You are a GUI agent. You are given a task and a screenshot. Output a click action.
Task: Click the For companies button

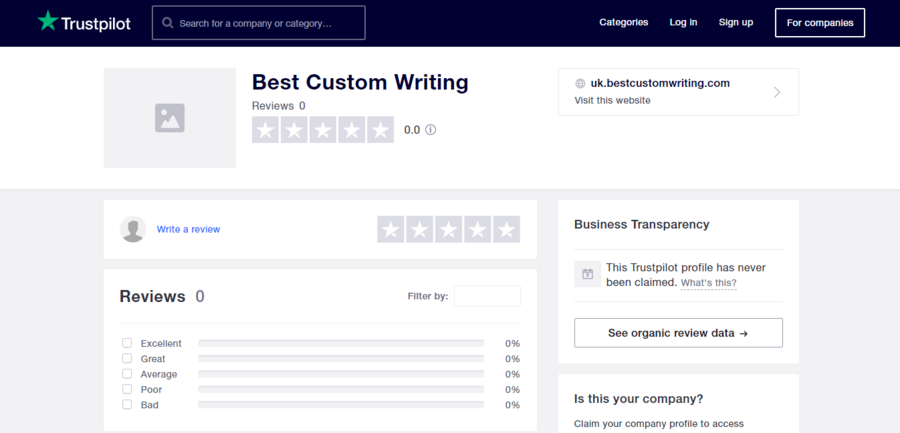click(820, 23)
